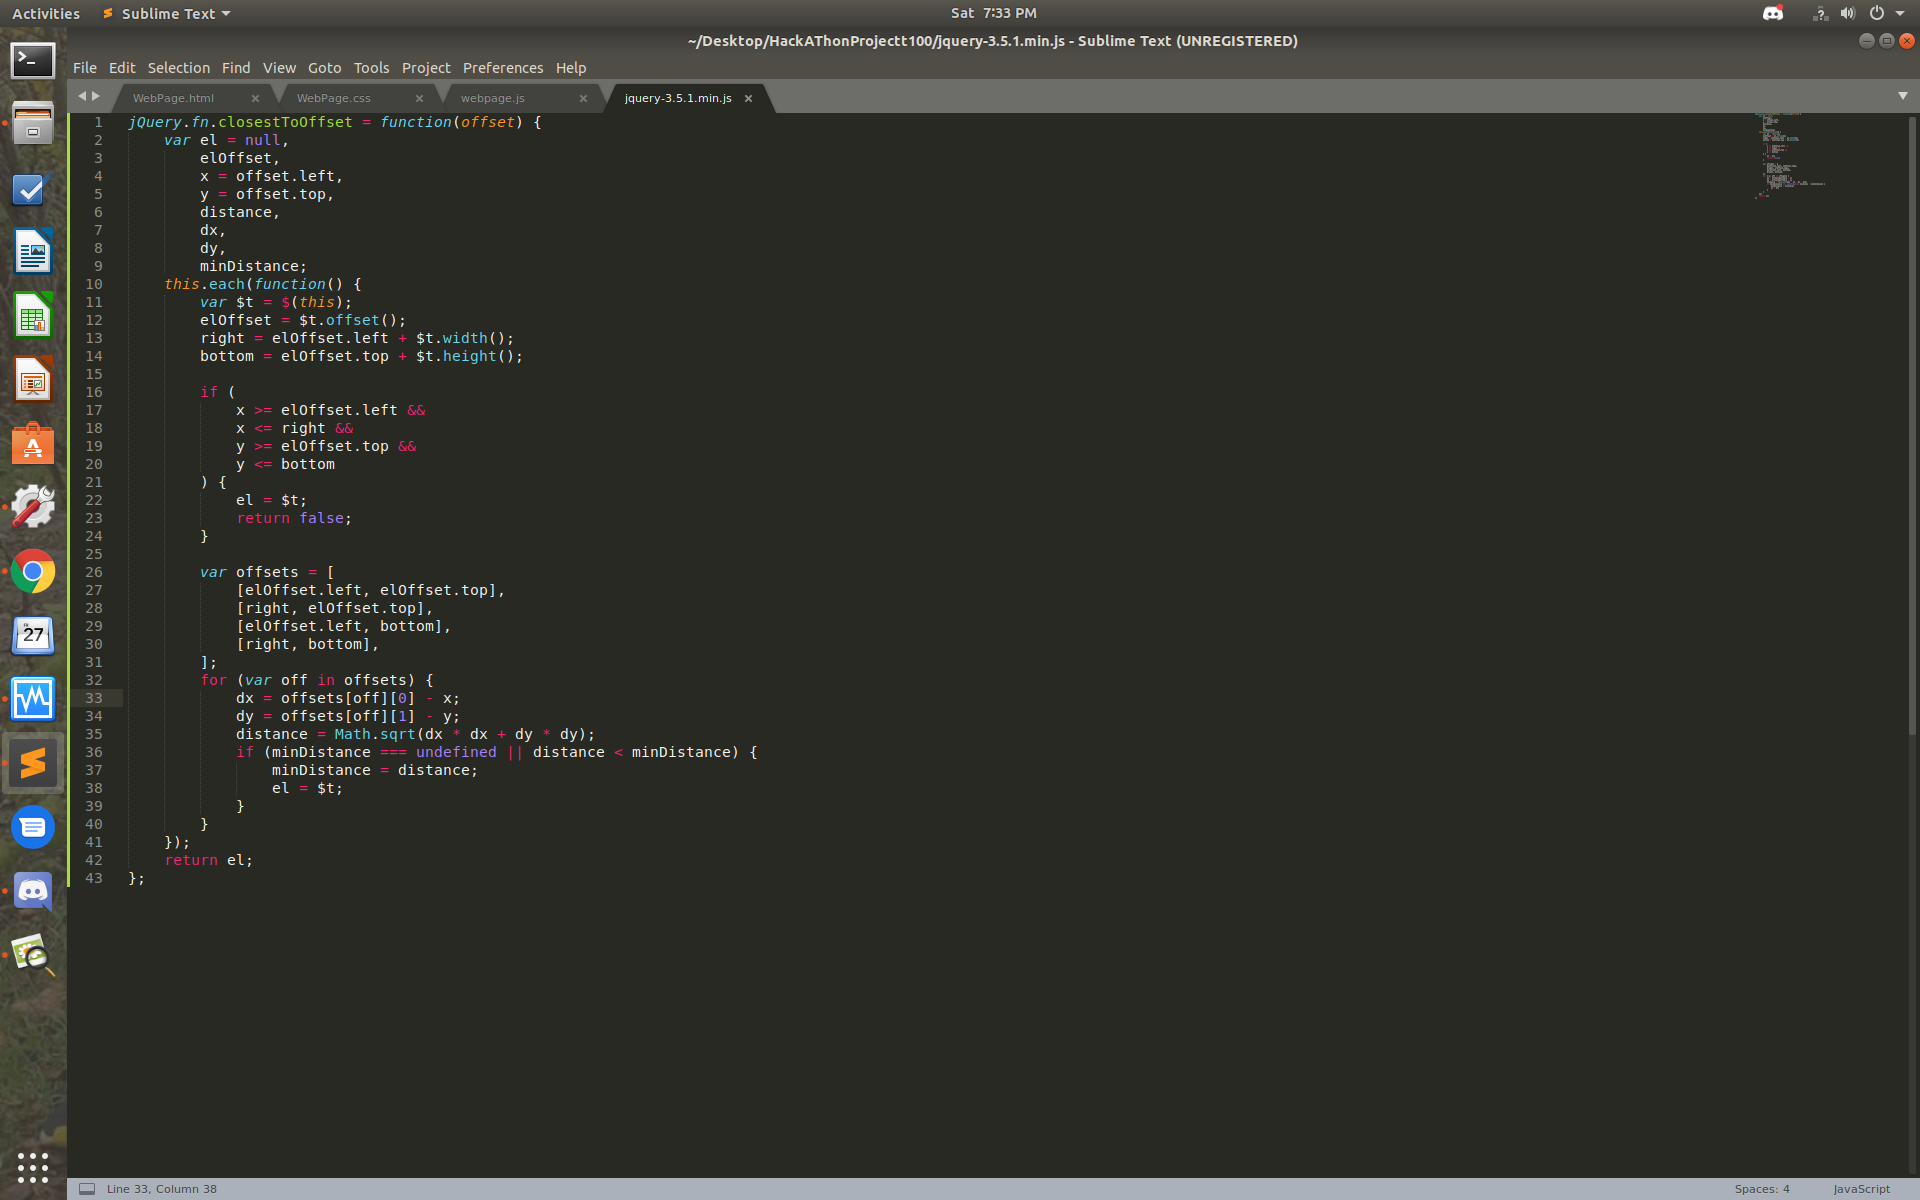Open the Preferences menu
This screenshot has width=1920, height=1200.
click(x=502, y=68)
